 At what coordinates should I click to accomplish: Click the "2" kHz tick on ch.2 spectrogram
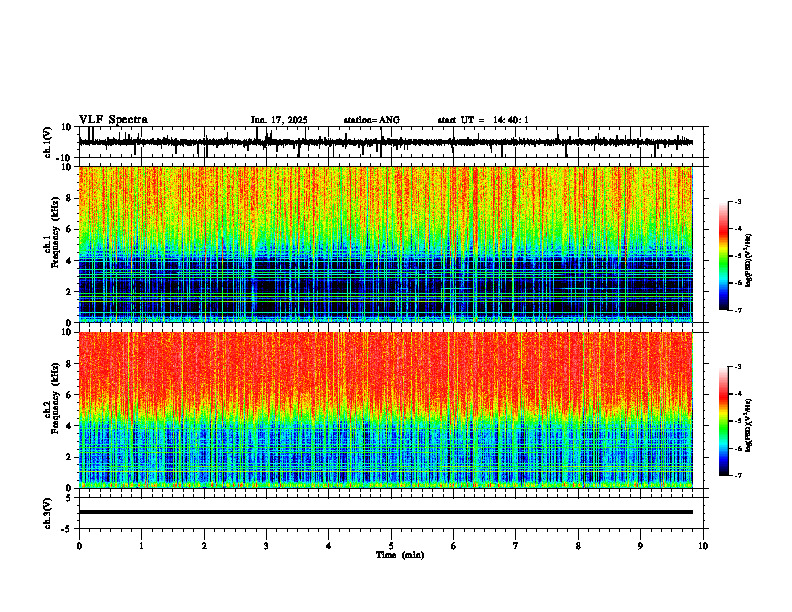[69, 457]
